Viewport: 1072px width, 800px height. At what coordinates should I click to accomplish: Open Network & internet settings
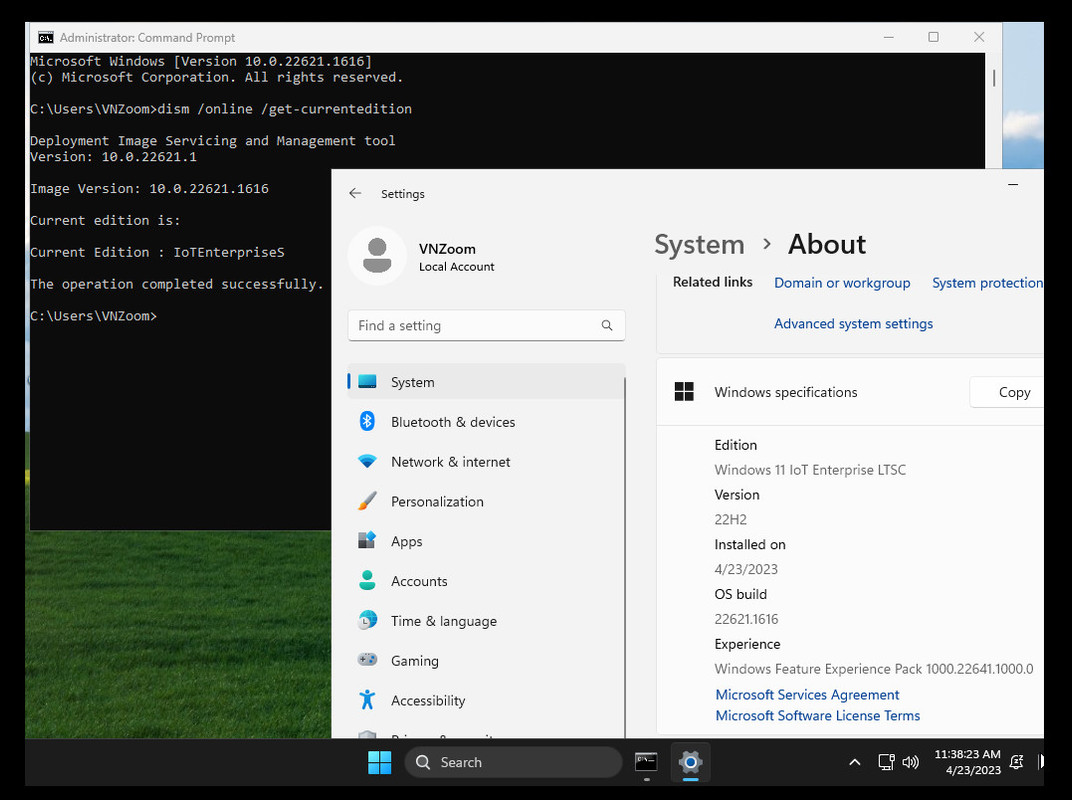[x=486, y=462]
